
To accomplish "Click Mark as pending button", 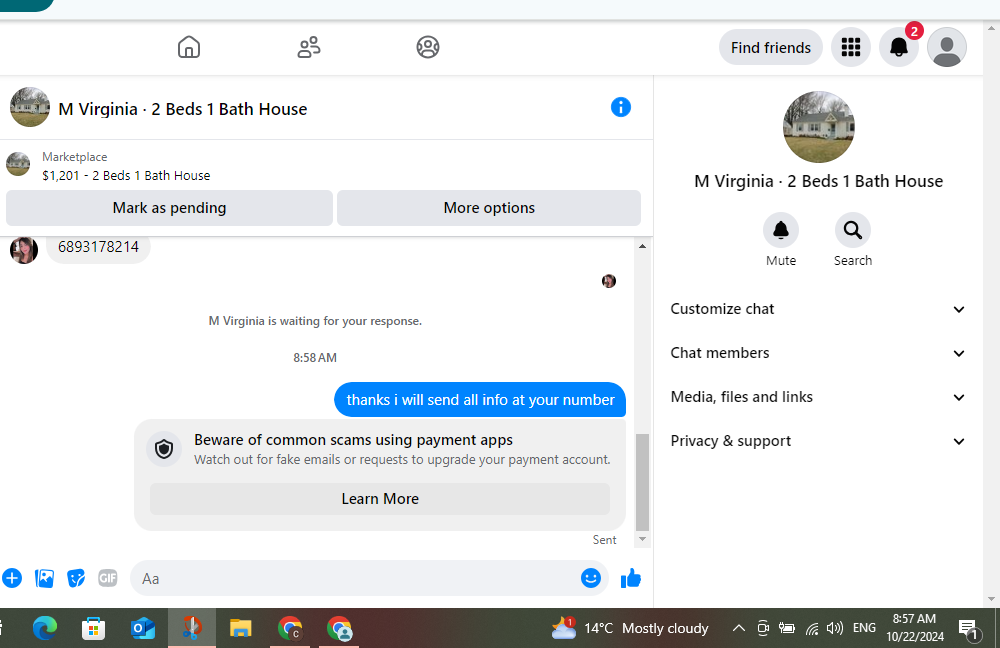I will 169,208.
